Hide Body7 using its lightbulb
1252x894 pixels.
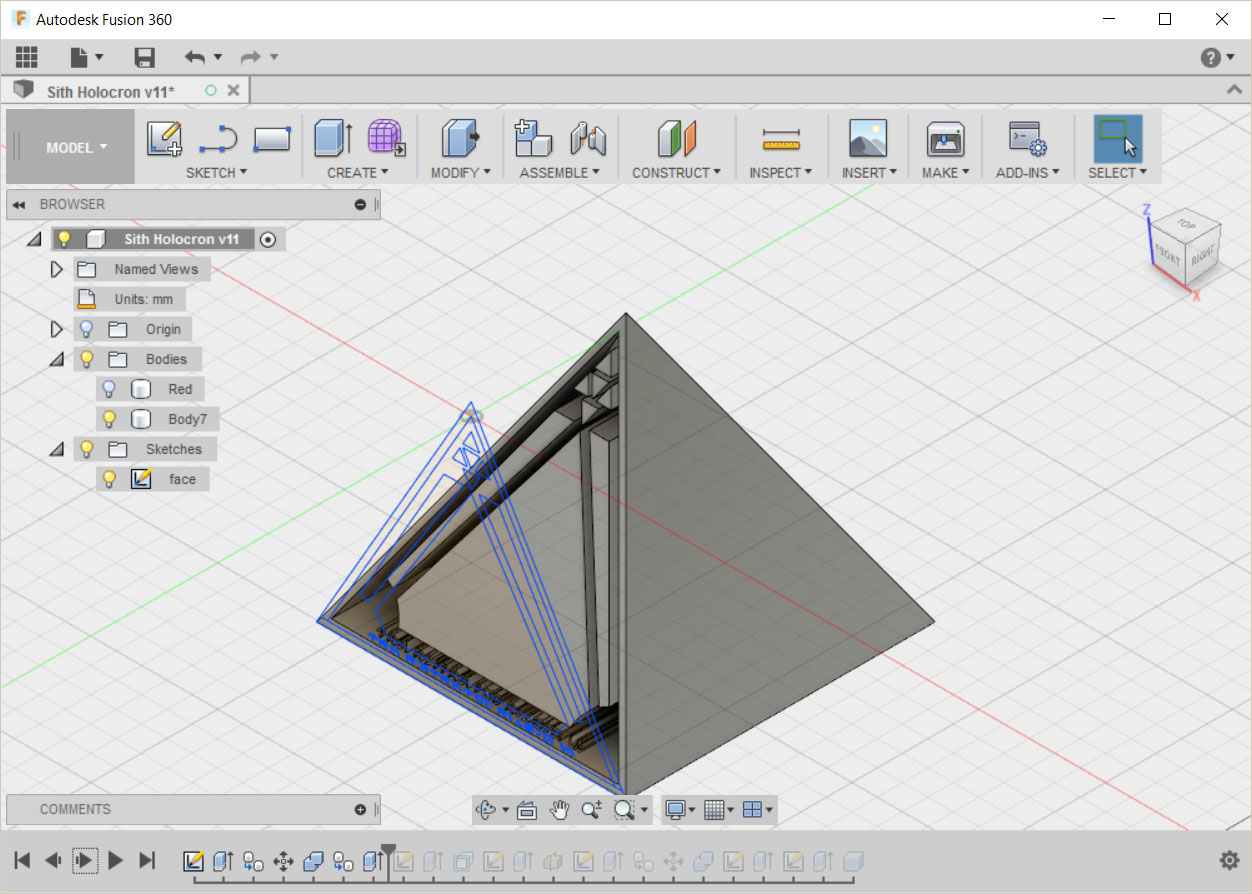[110, 419]
